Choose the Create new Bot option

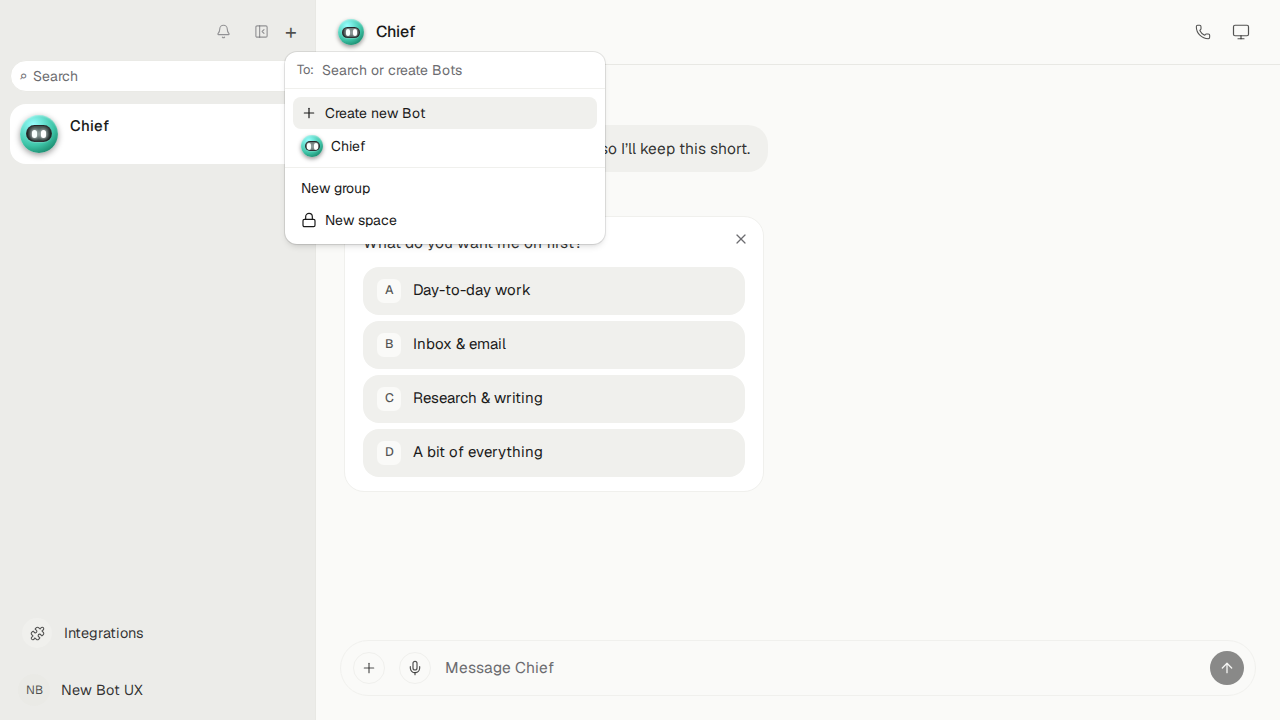445,113
